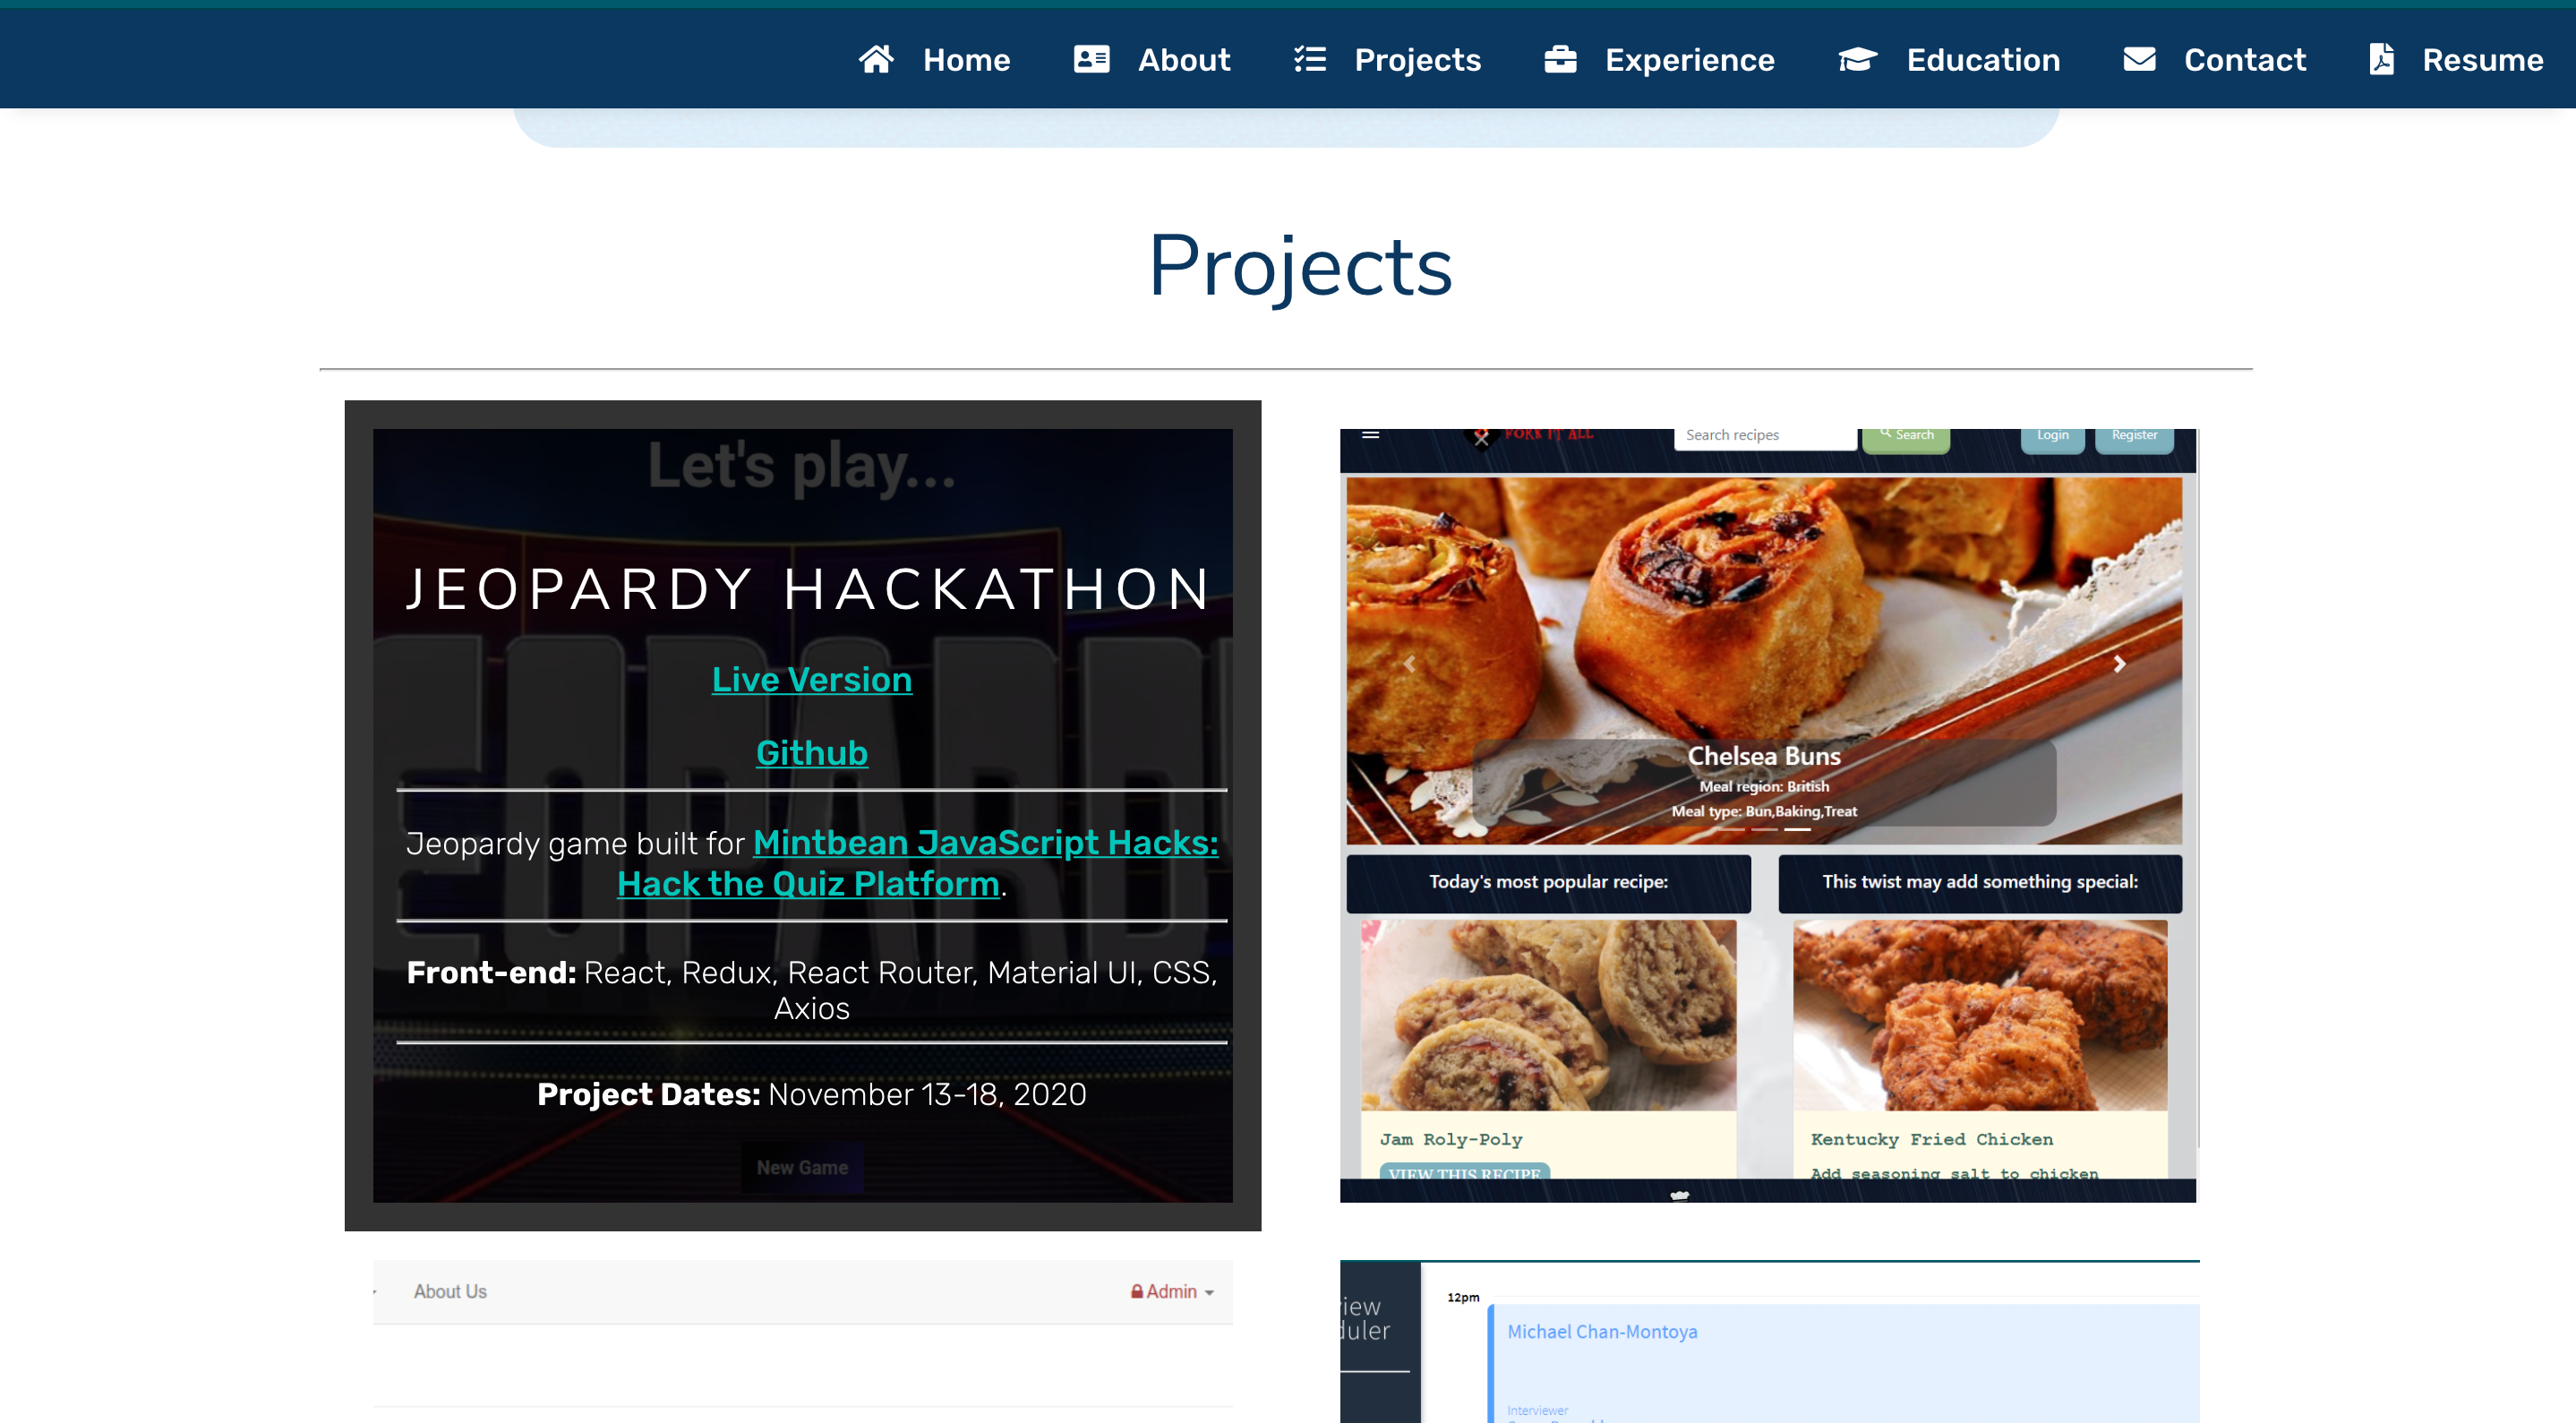Image resolution: width=2576 pixels, height=1423 pixels.
Task: Open the Admin dropdown
Action: pyautogui.click(x=1172, y=1291)
